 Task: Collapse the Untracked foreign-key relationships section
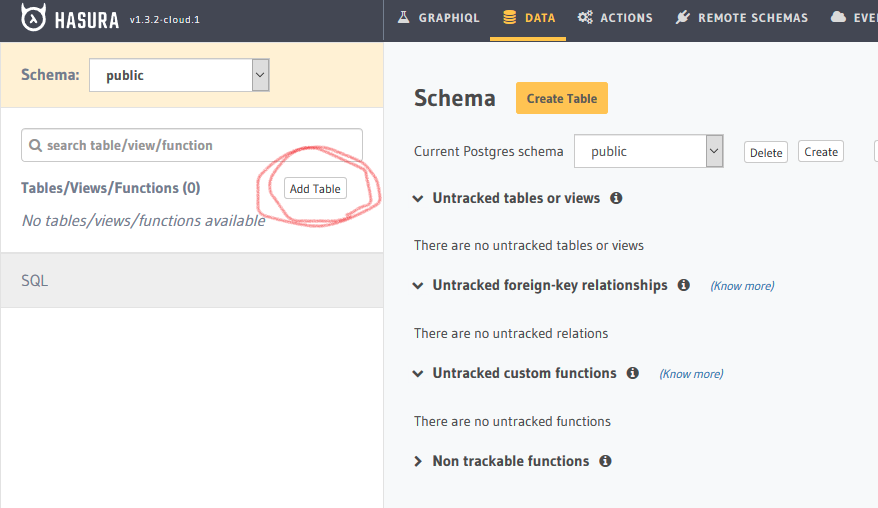click(x=418, y=286)
